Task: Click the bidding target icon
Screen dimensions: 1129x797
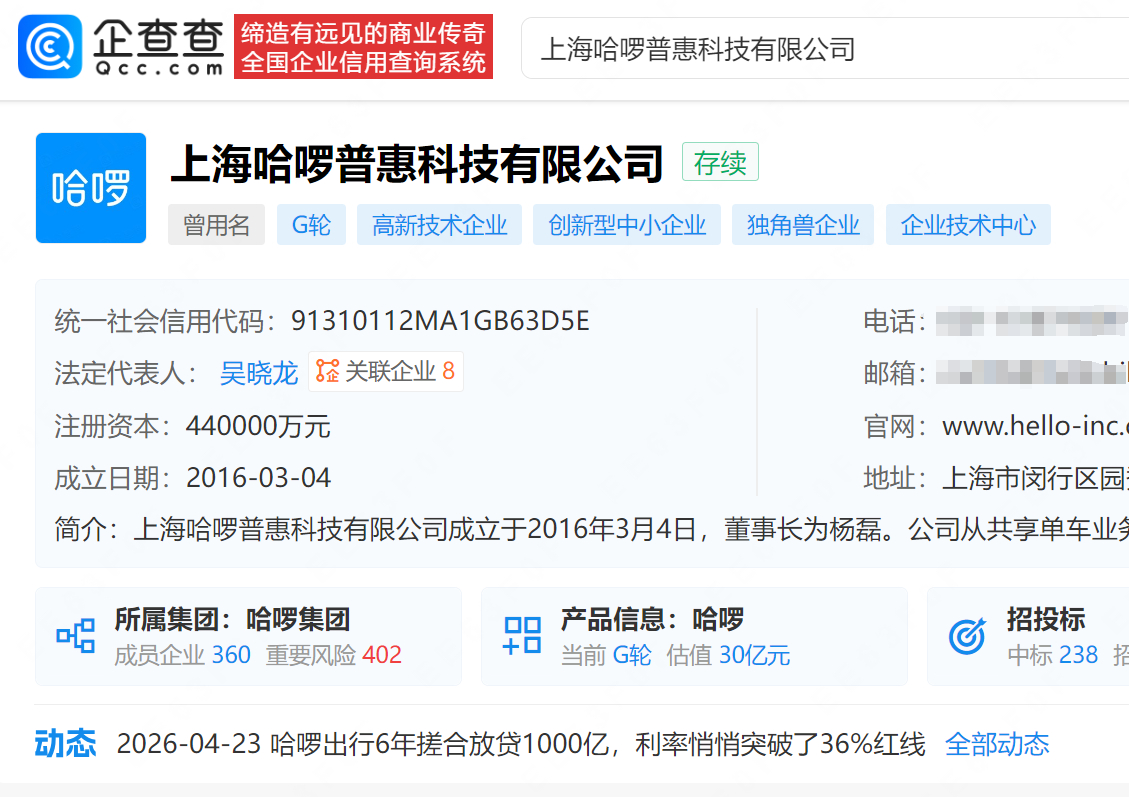Action: pyautogui.click(x=967, y=636)
